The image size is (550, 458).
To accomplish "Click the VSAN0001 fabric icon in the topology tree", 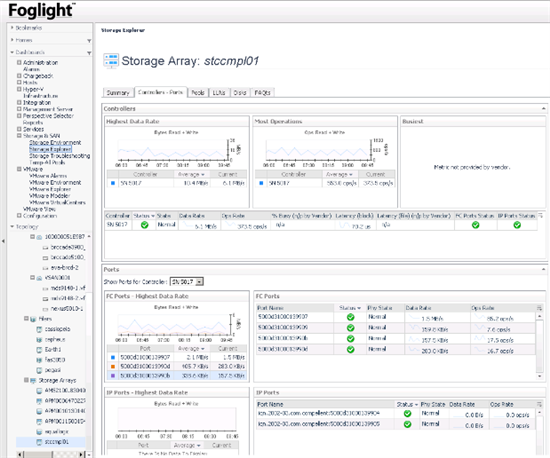I will (39, 278).
